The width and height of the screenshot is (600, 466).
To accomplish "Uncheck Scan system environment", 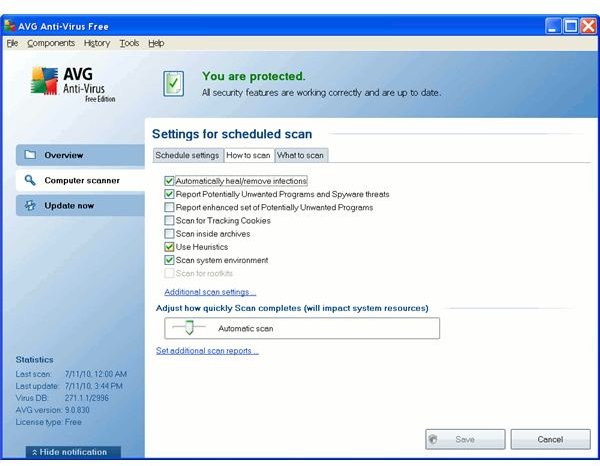I will pyautogui.click(x=169, y=260).
